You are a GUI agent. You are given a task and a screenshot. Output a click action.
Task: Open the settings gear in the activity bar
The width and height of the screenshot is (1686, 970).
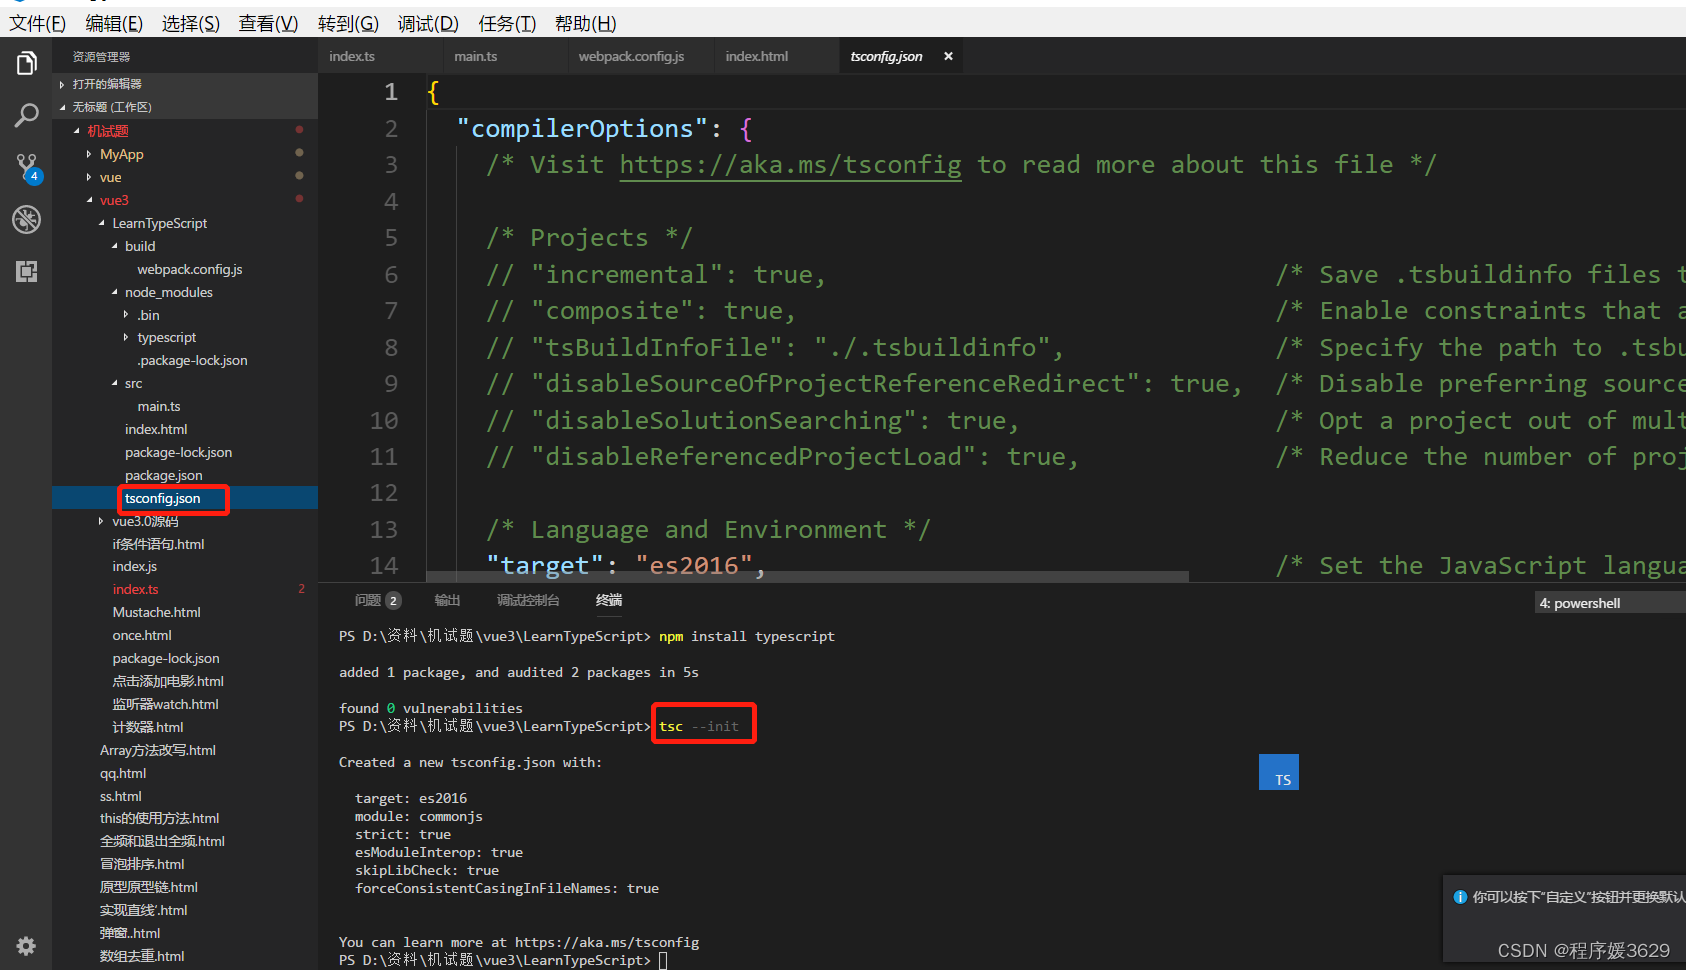26,946
